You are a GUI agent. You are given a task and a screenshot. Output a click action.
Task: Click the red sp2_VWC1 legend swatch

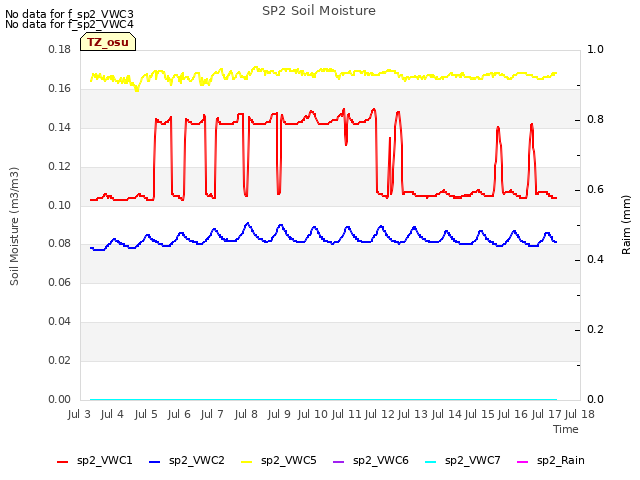(x=62, y=462)
